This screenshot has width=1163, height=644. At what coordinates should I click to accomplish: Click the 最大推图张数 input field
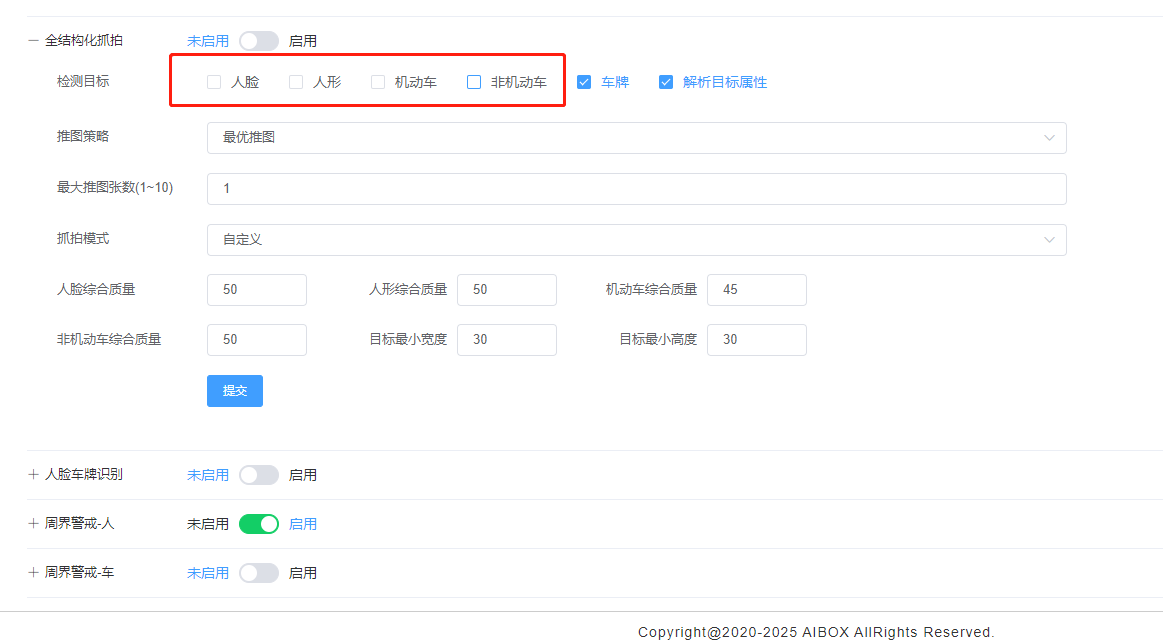[636, 188]
